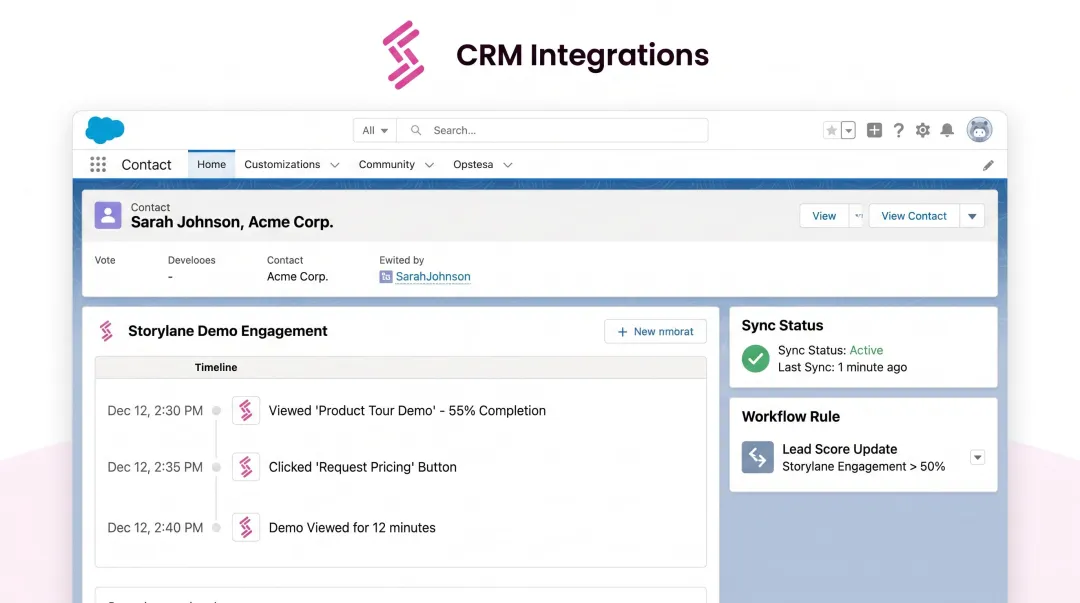Click the 'Ewited by' field label
This screenshot has width=1080, height=603.
(402, 260)
